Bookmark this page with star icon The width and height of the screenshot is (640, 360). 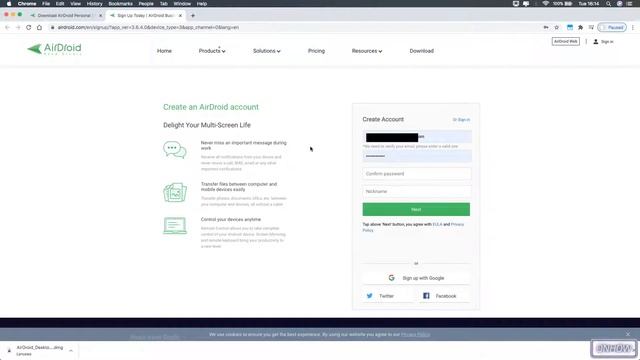pos(556,27)
